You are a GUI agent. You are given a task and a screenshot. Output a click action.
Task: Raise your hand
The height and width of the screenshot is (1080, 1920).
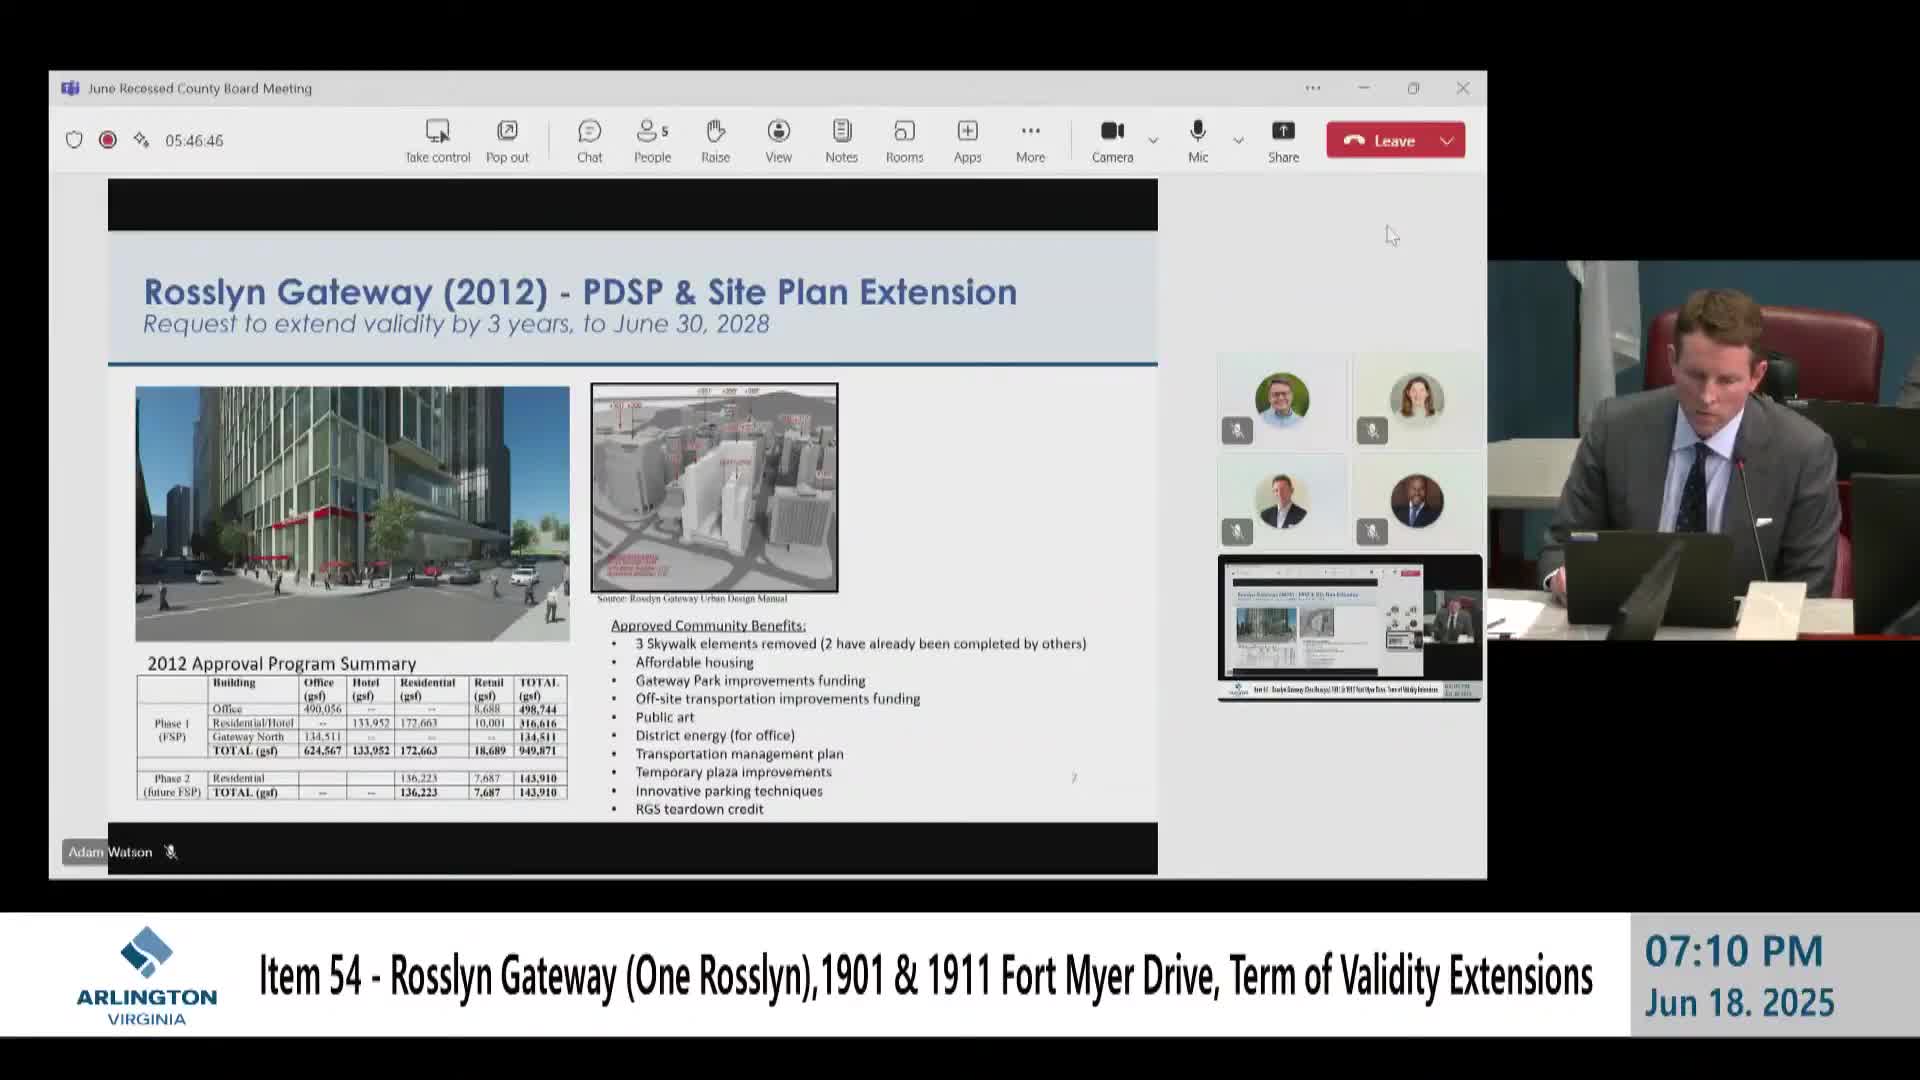[x=715, y=140]
